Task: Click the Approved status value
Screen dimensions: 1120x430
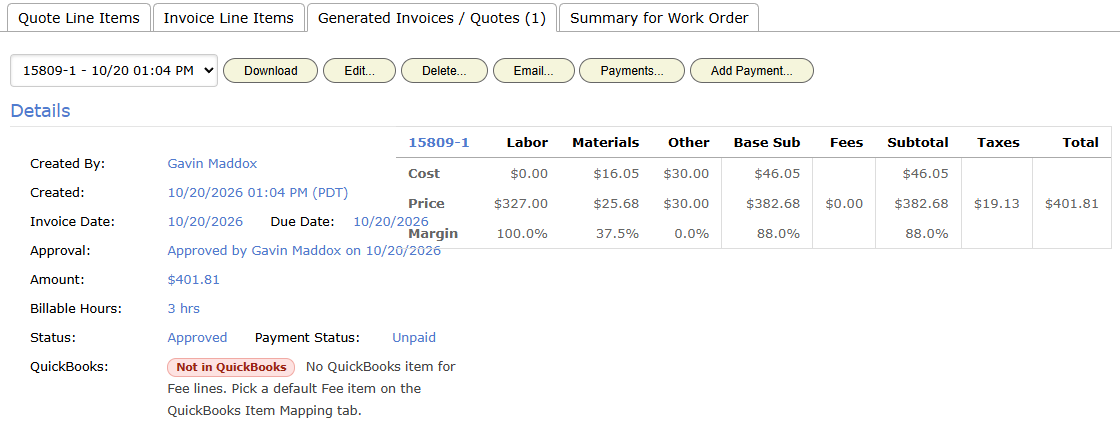Action: coord(197,338)
